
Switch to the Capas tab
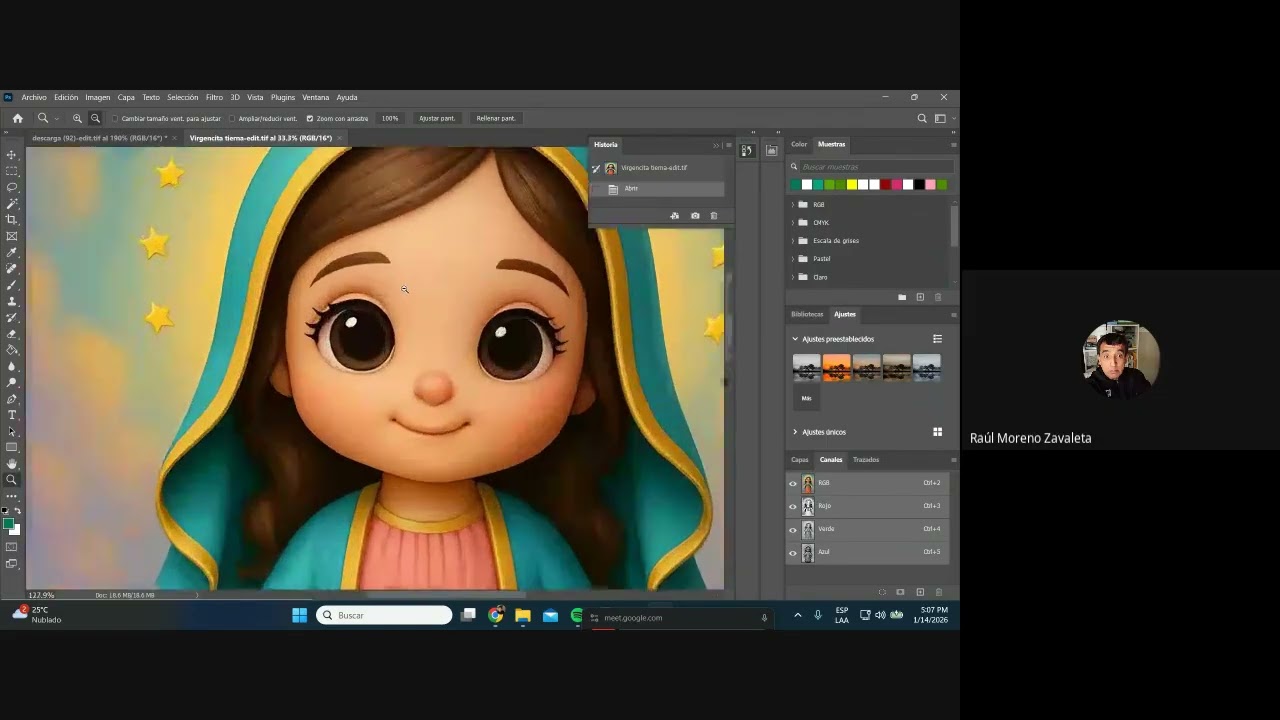click(800, 460)
